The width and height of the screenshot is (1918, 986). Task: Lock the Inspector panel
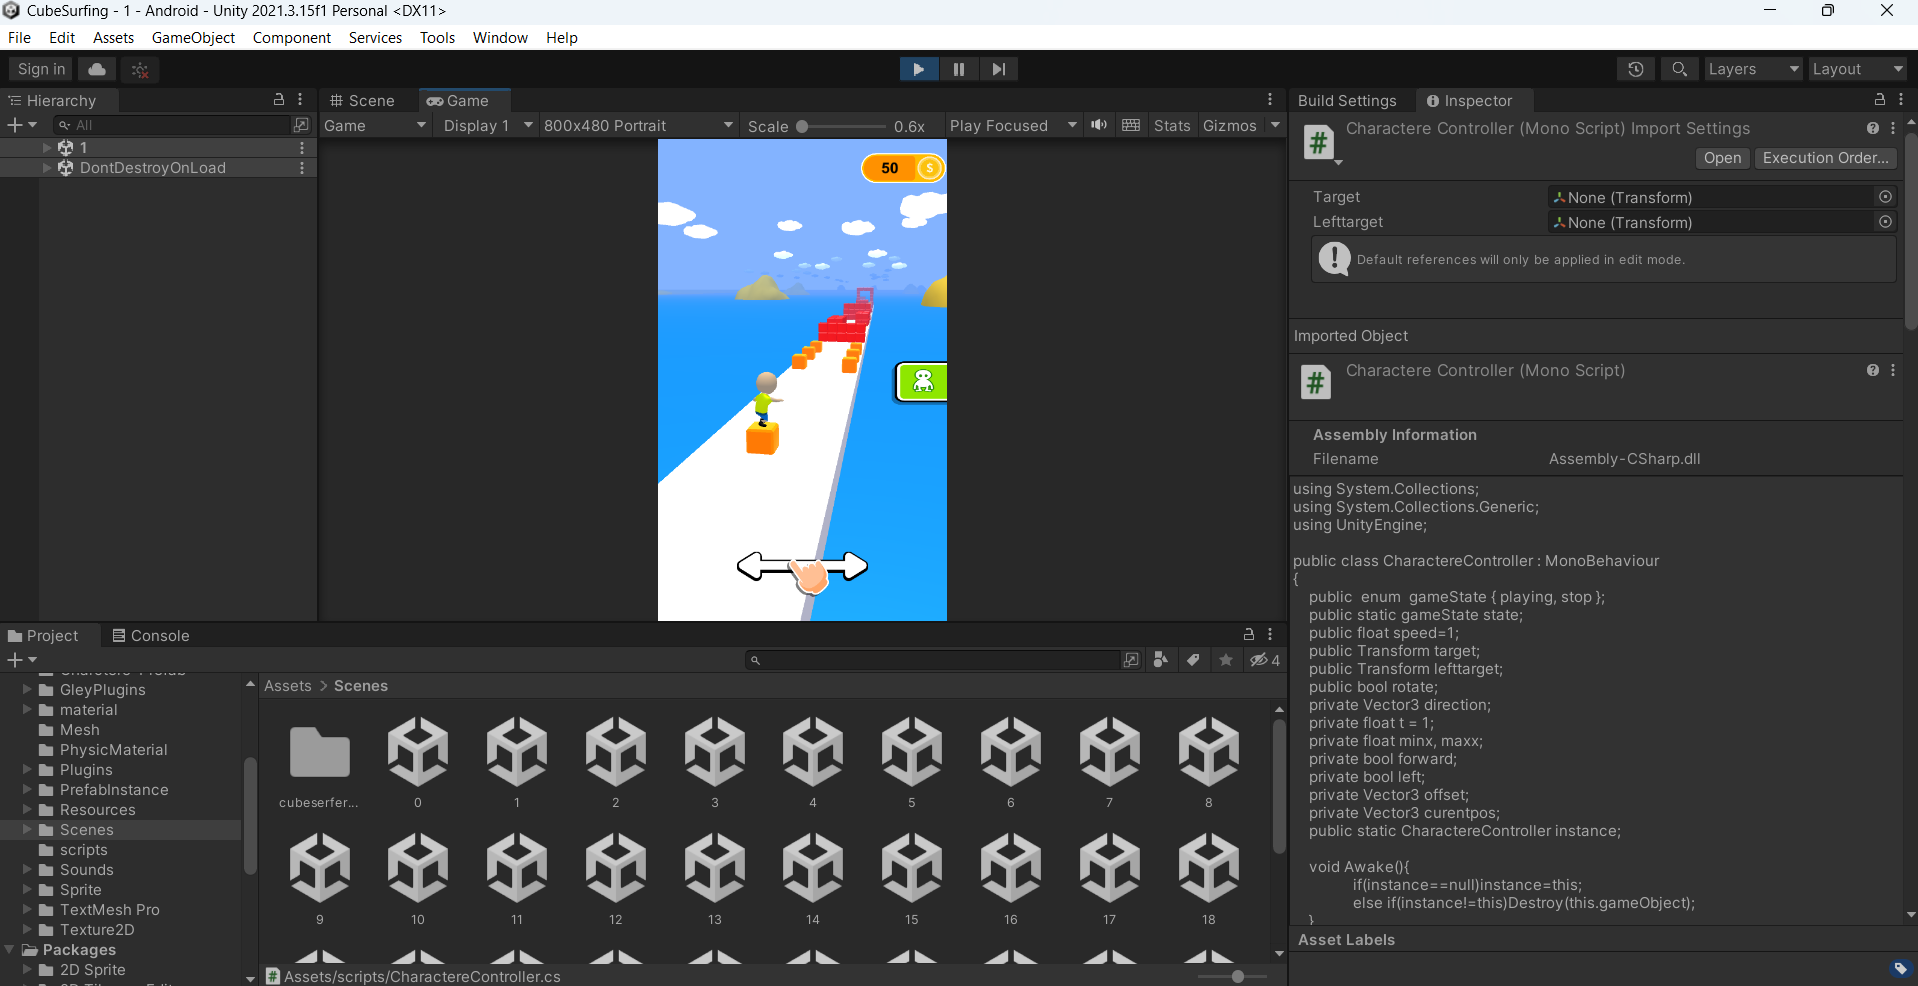pos(1879,100)
